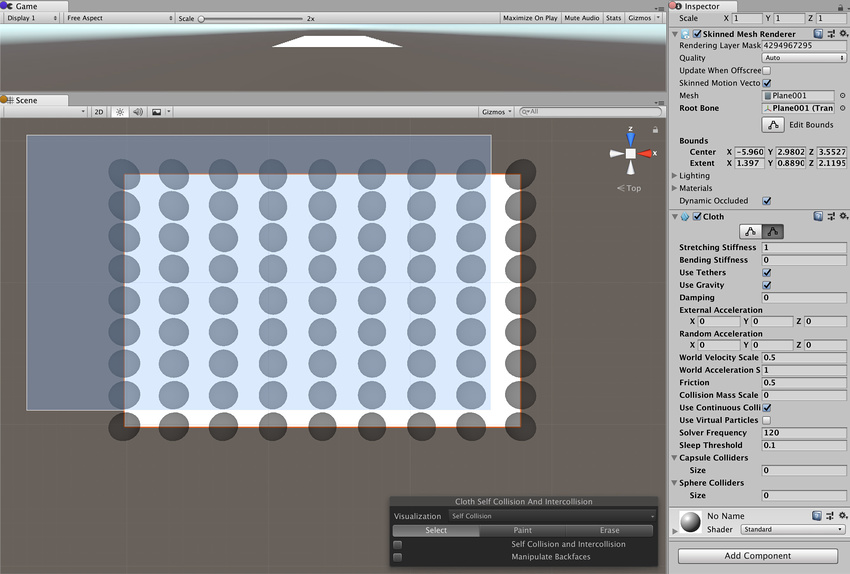Enable Use Virtual Particles checkbox

(x=766, y=420)
